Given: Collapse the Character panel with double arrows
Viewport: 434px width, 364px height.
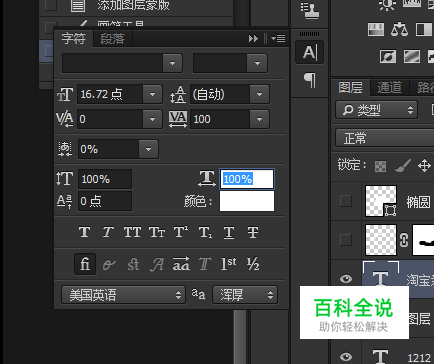Looking at the screenshot, I should tap(253, 39).
